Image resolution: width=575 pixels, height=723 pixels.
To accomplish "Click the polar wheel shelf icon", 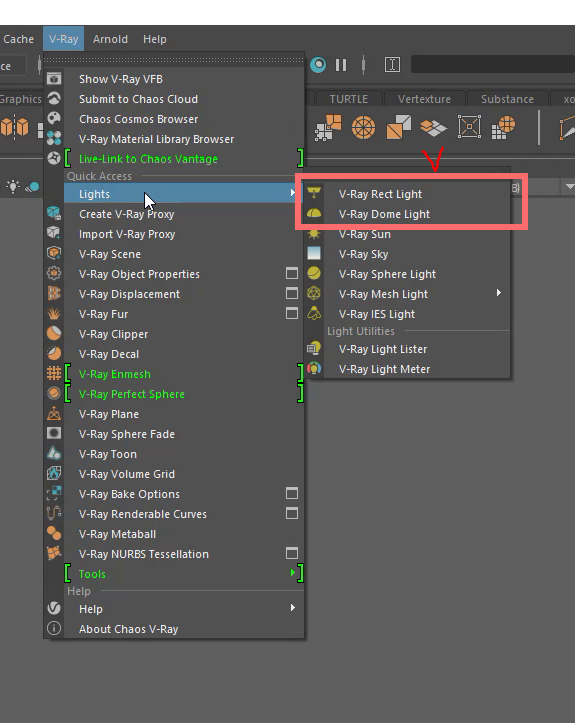I will [x=363, y=127].
